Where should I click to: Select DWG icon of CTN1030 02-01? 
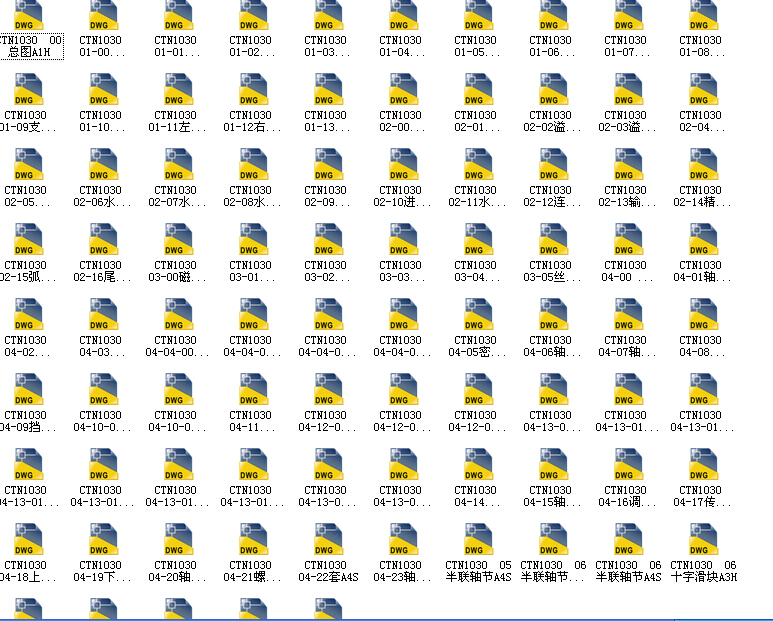coord(478,89)
